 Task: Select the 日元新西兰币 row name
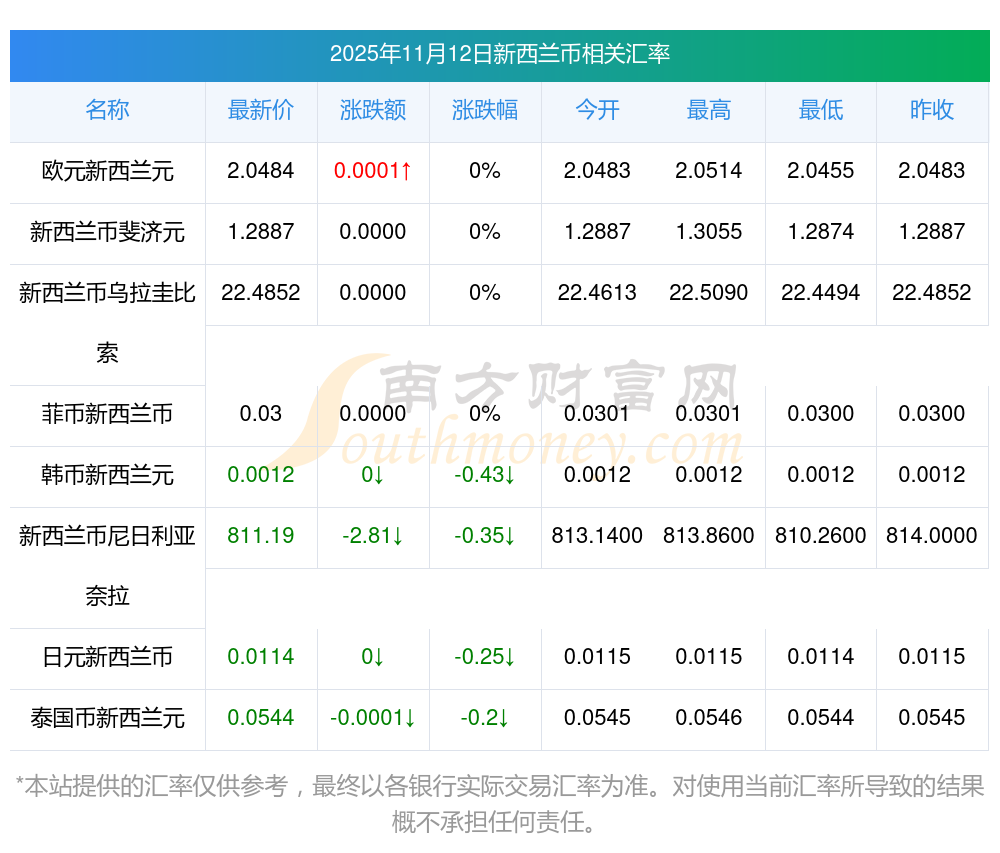107,657
